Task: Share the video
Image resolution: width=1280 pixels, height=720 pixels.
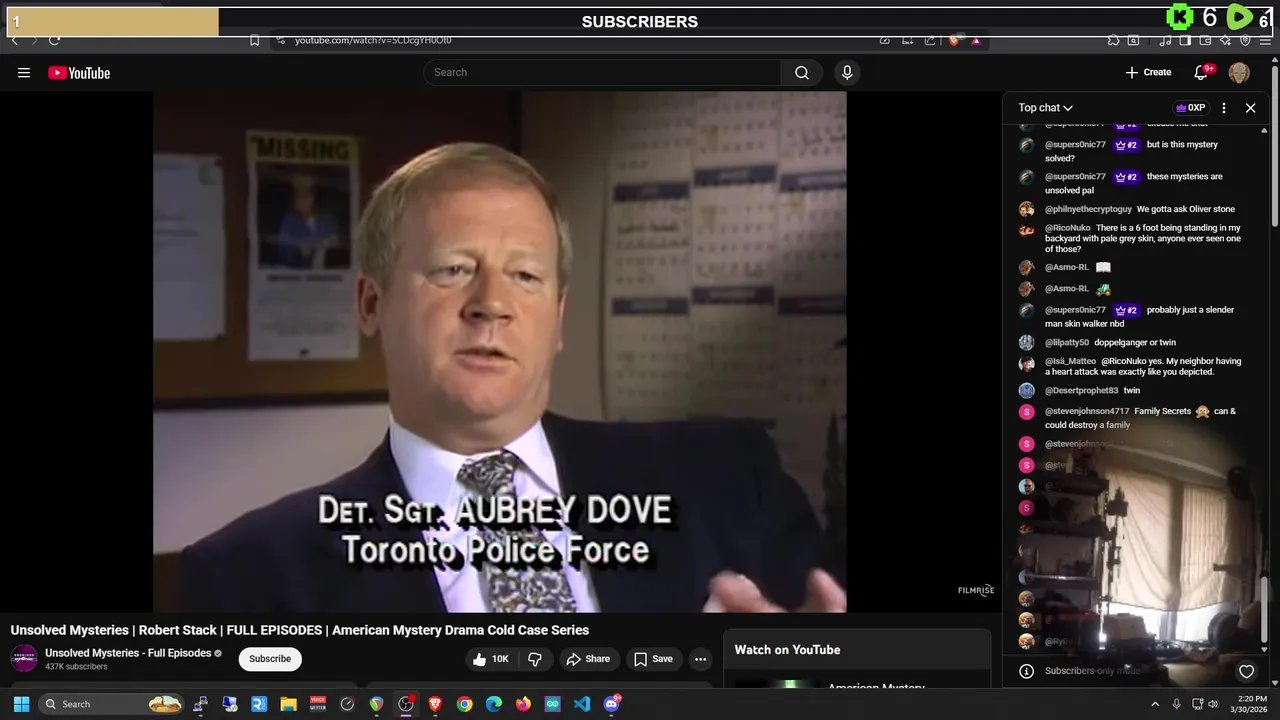Action: [x=587, y=659]
